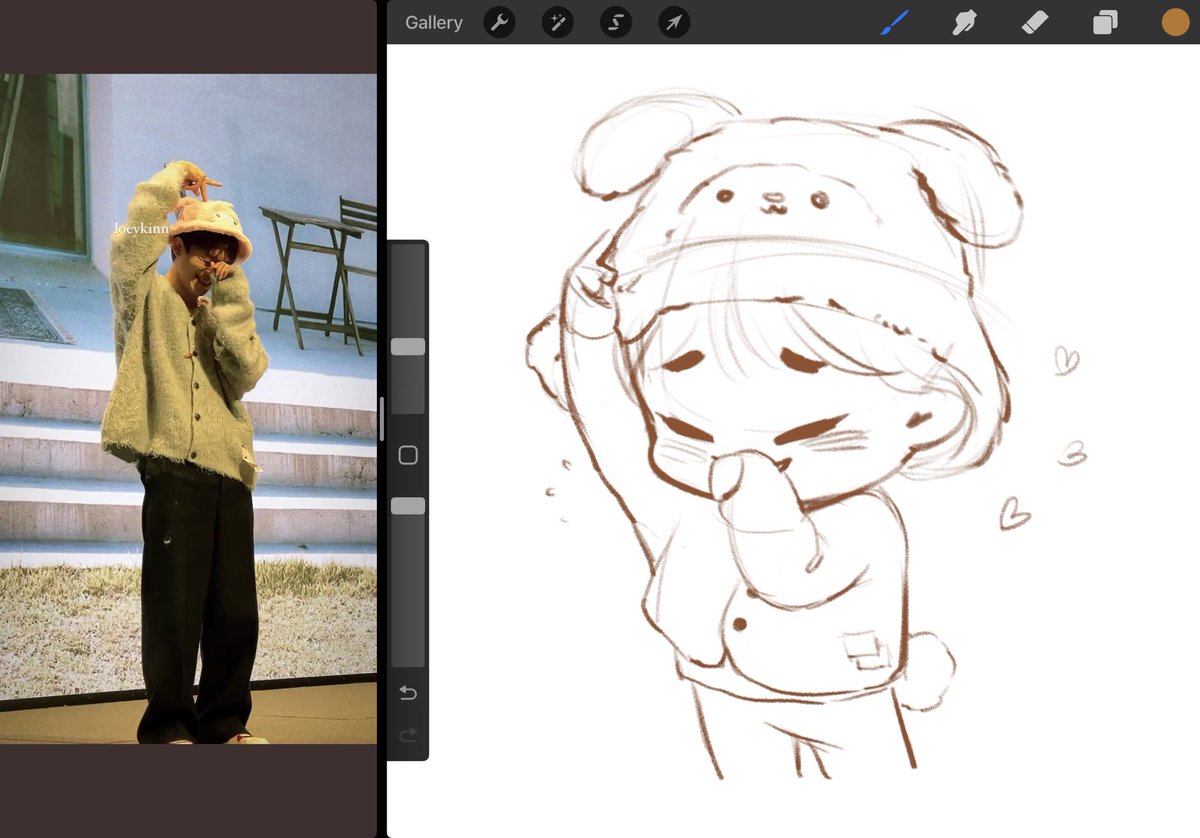
Task: Click the split-view divider handle
Action: [x=381, y=419]
